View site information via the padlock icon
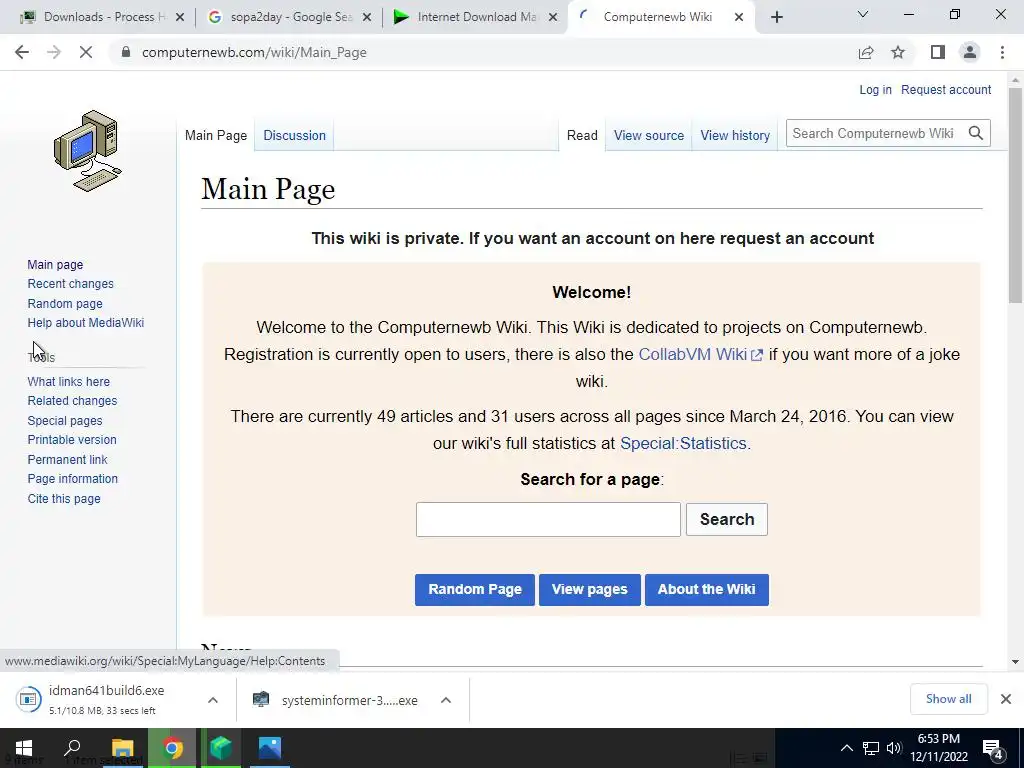 pyautogui.click(x=126, y=52)
